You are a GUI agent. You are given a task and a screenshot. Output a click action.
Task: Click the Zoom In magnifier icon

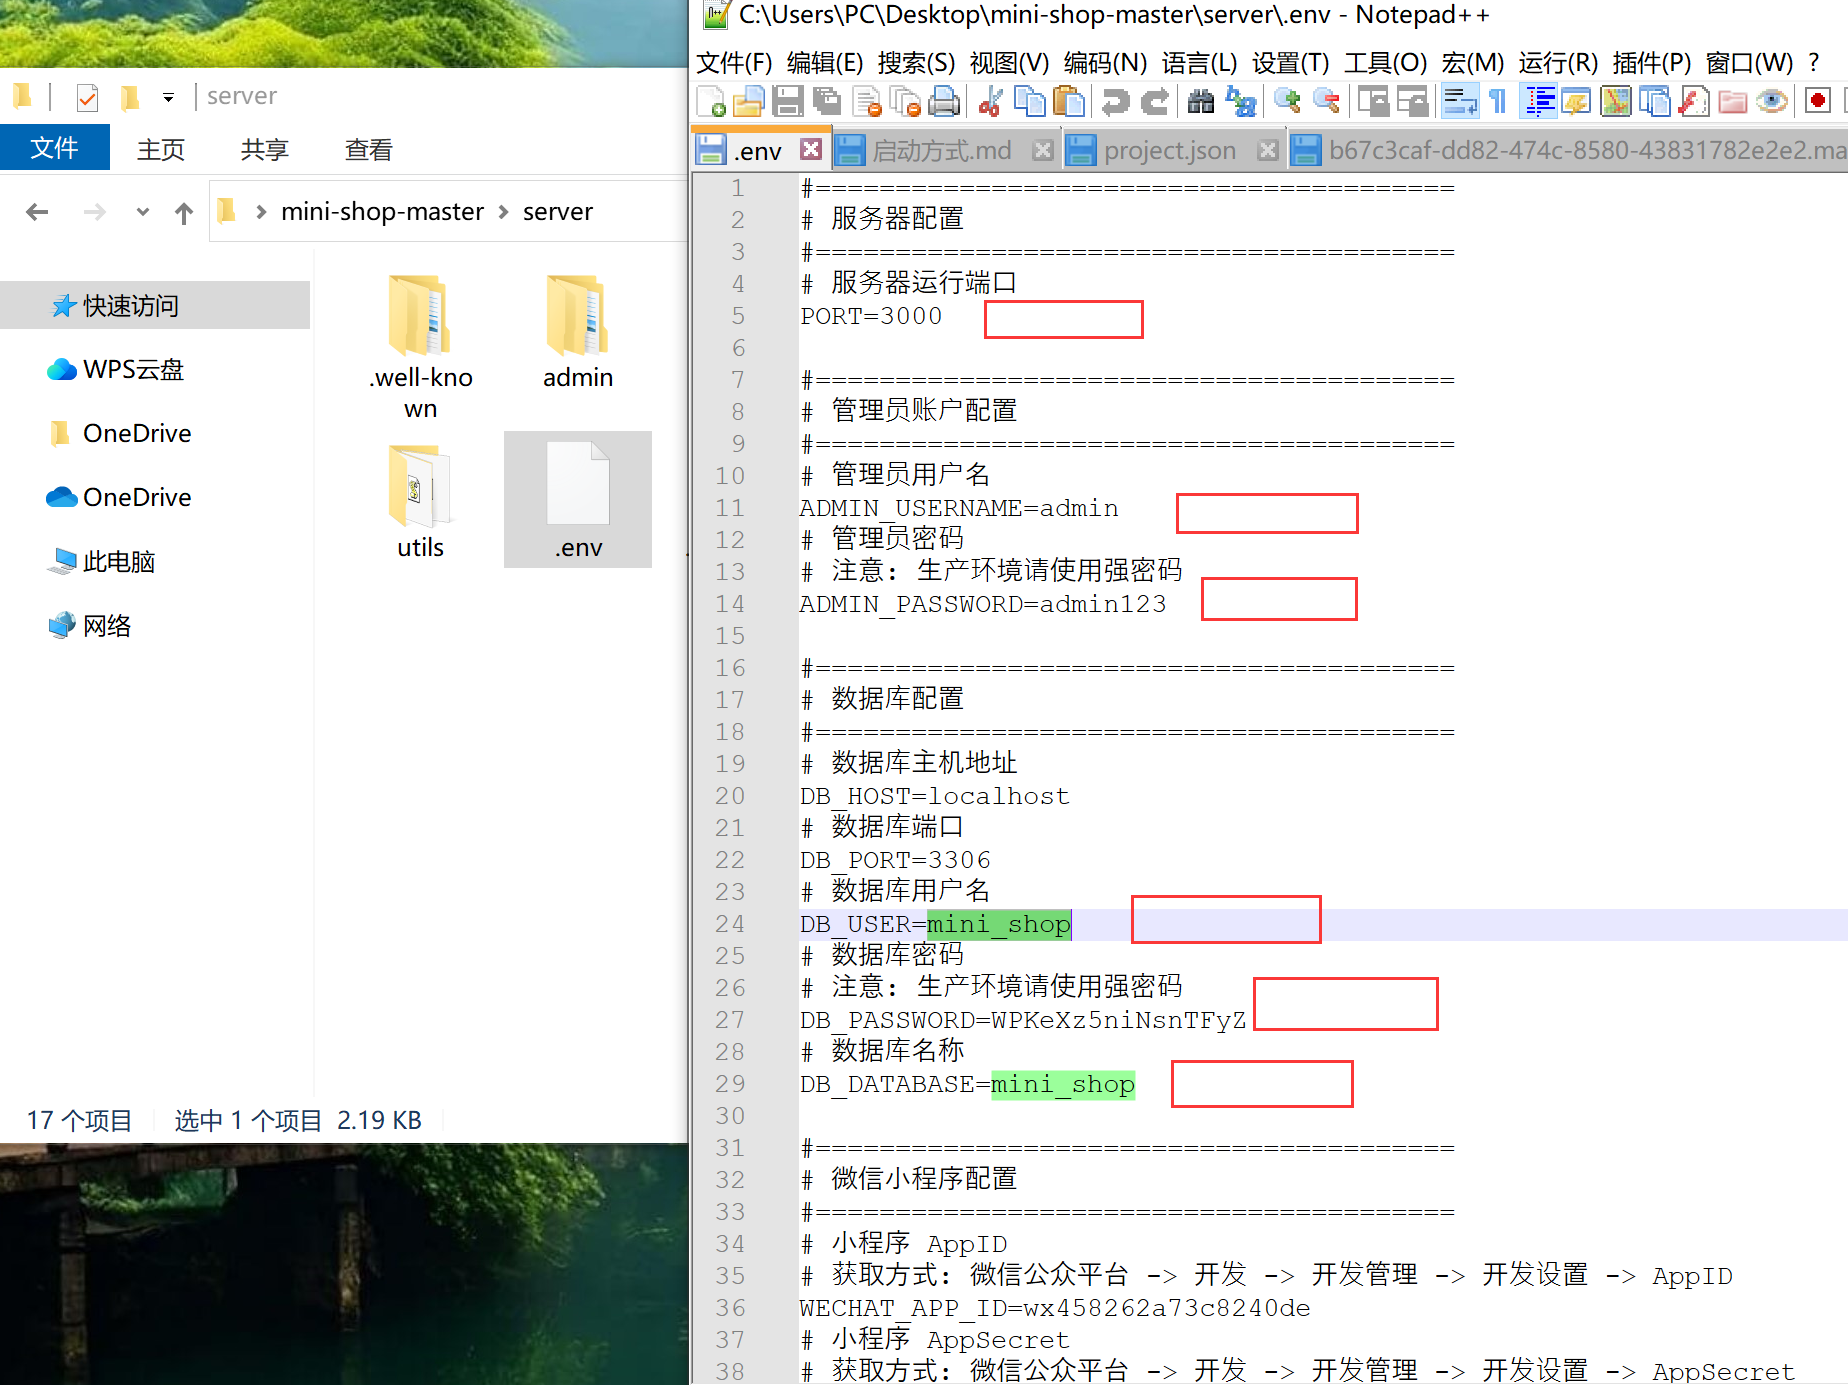point(1287,102)
